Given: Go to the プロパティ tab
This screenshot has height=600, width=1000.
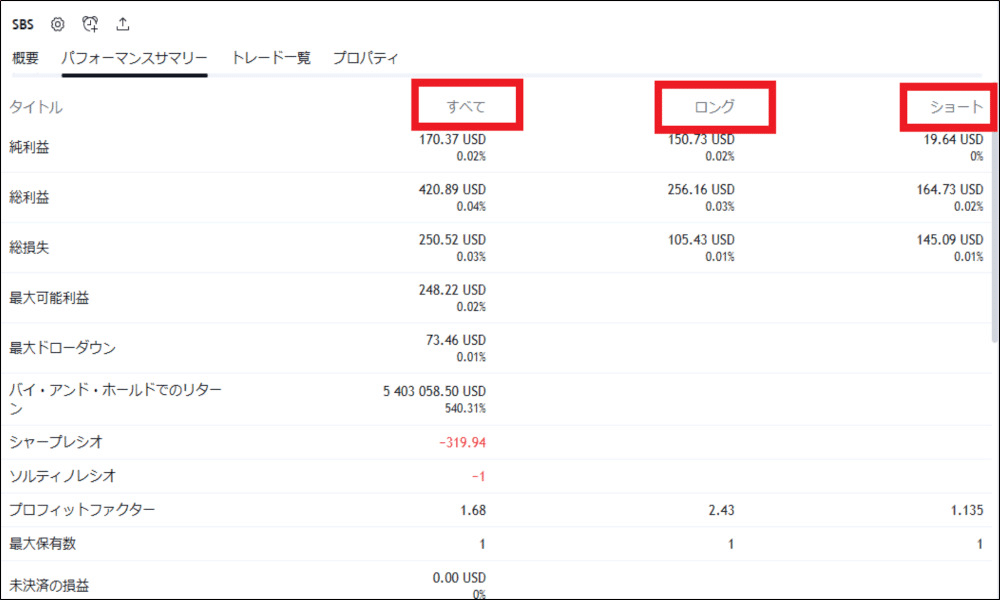Looking at the screenshot, I should [366, 58].
